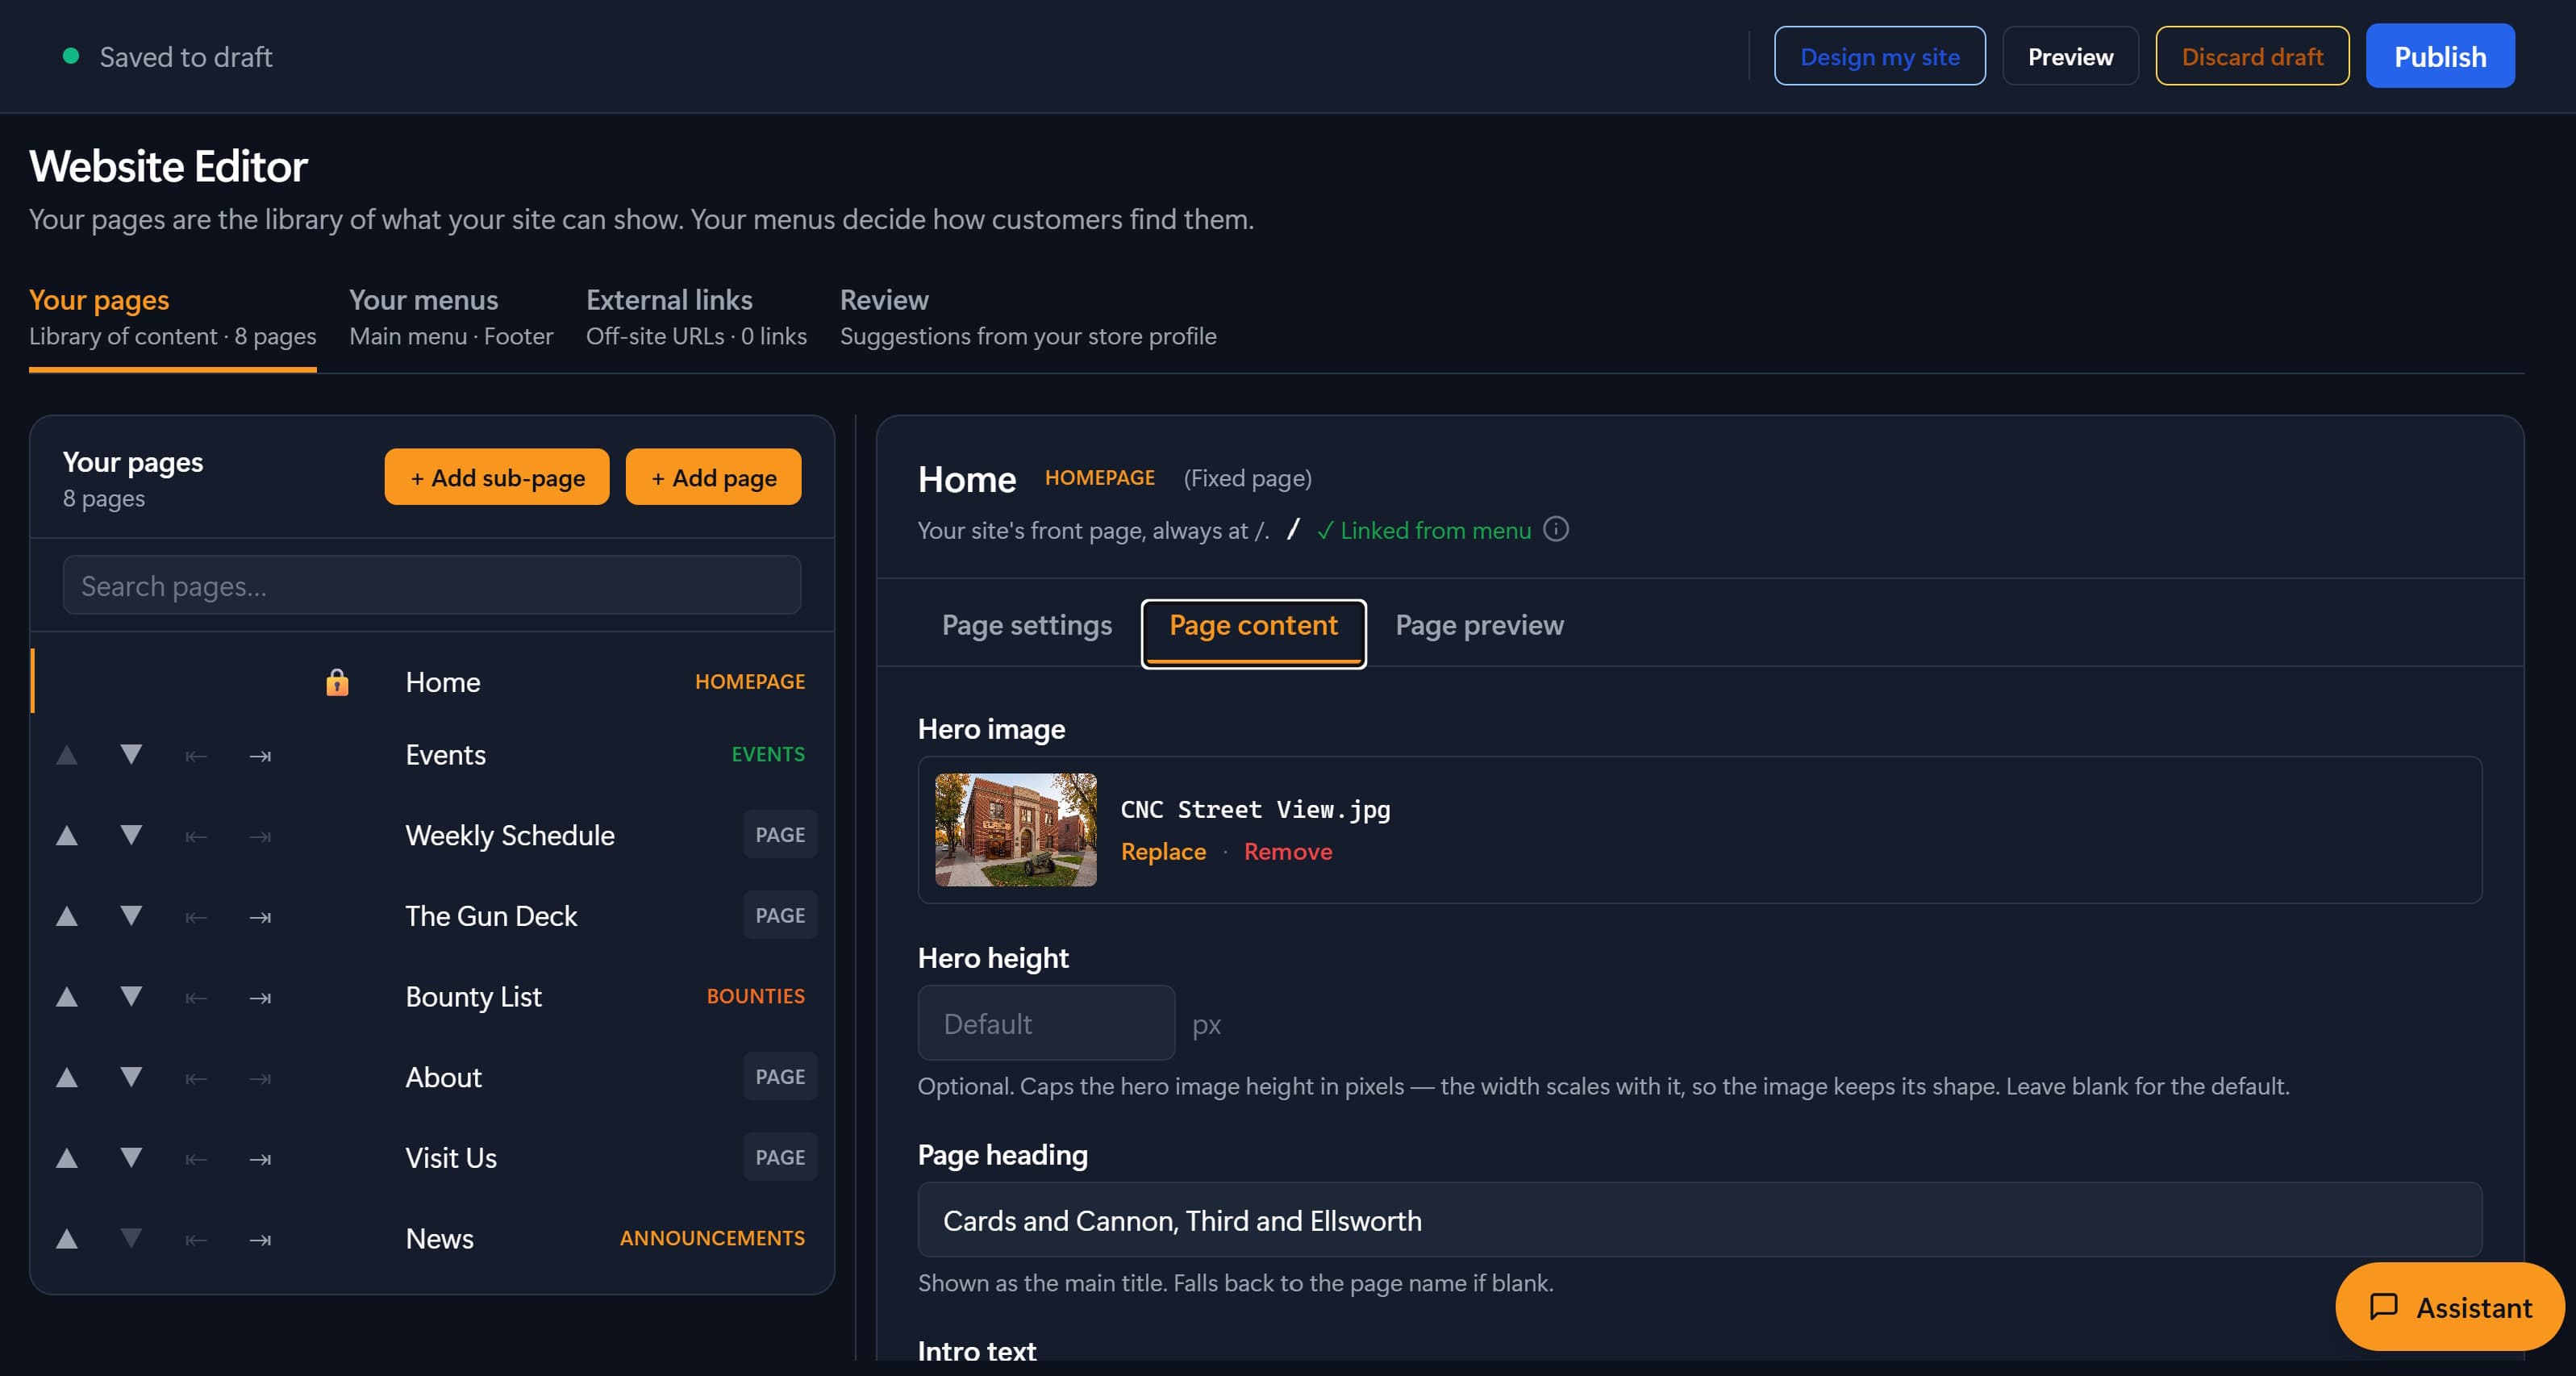
Task: Indent Visit Us page
Action: coord(260,1159)
